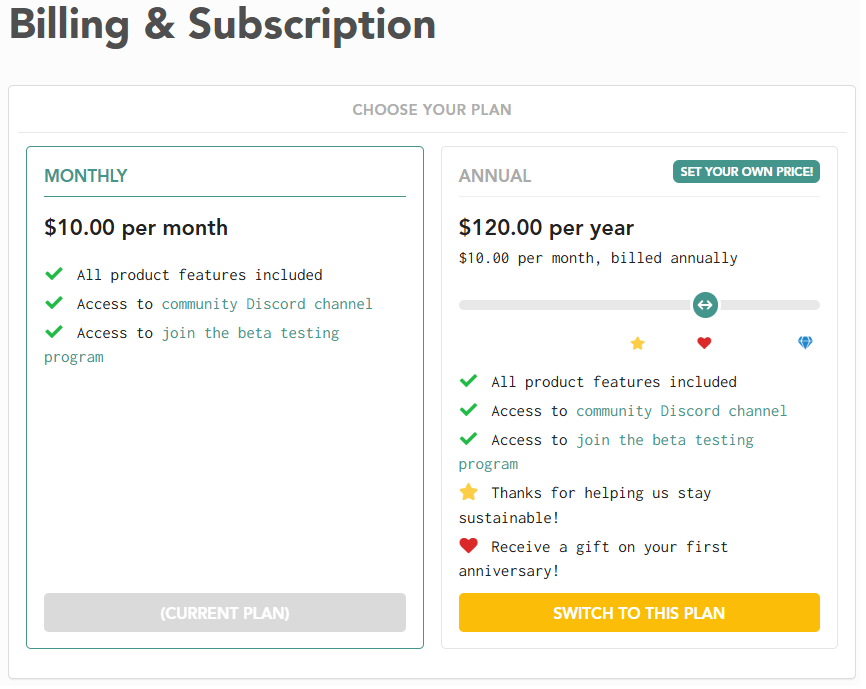Select the Monthly plan heading
Image resolution: width=866 pixels, height=689 pixels.
click(86, 177)
